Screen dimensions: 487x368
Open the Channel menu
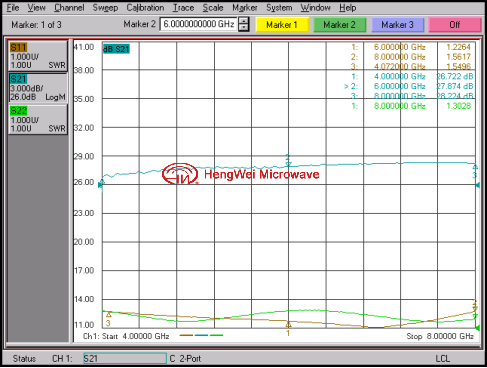coord(69,7)
